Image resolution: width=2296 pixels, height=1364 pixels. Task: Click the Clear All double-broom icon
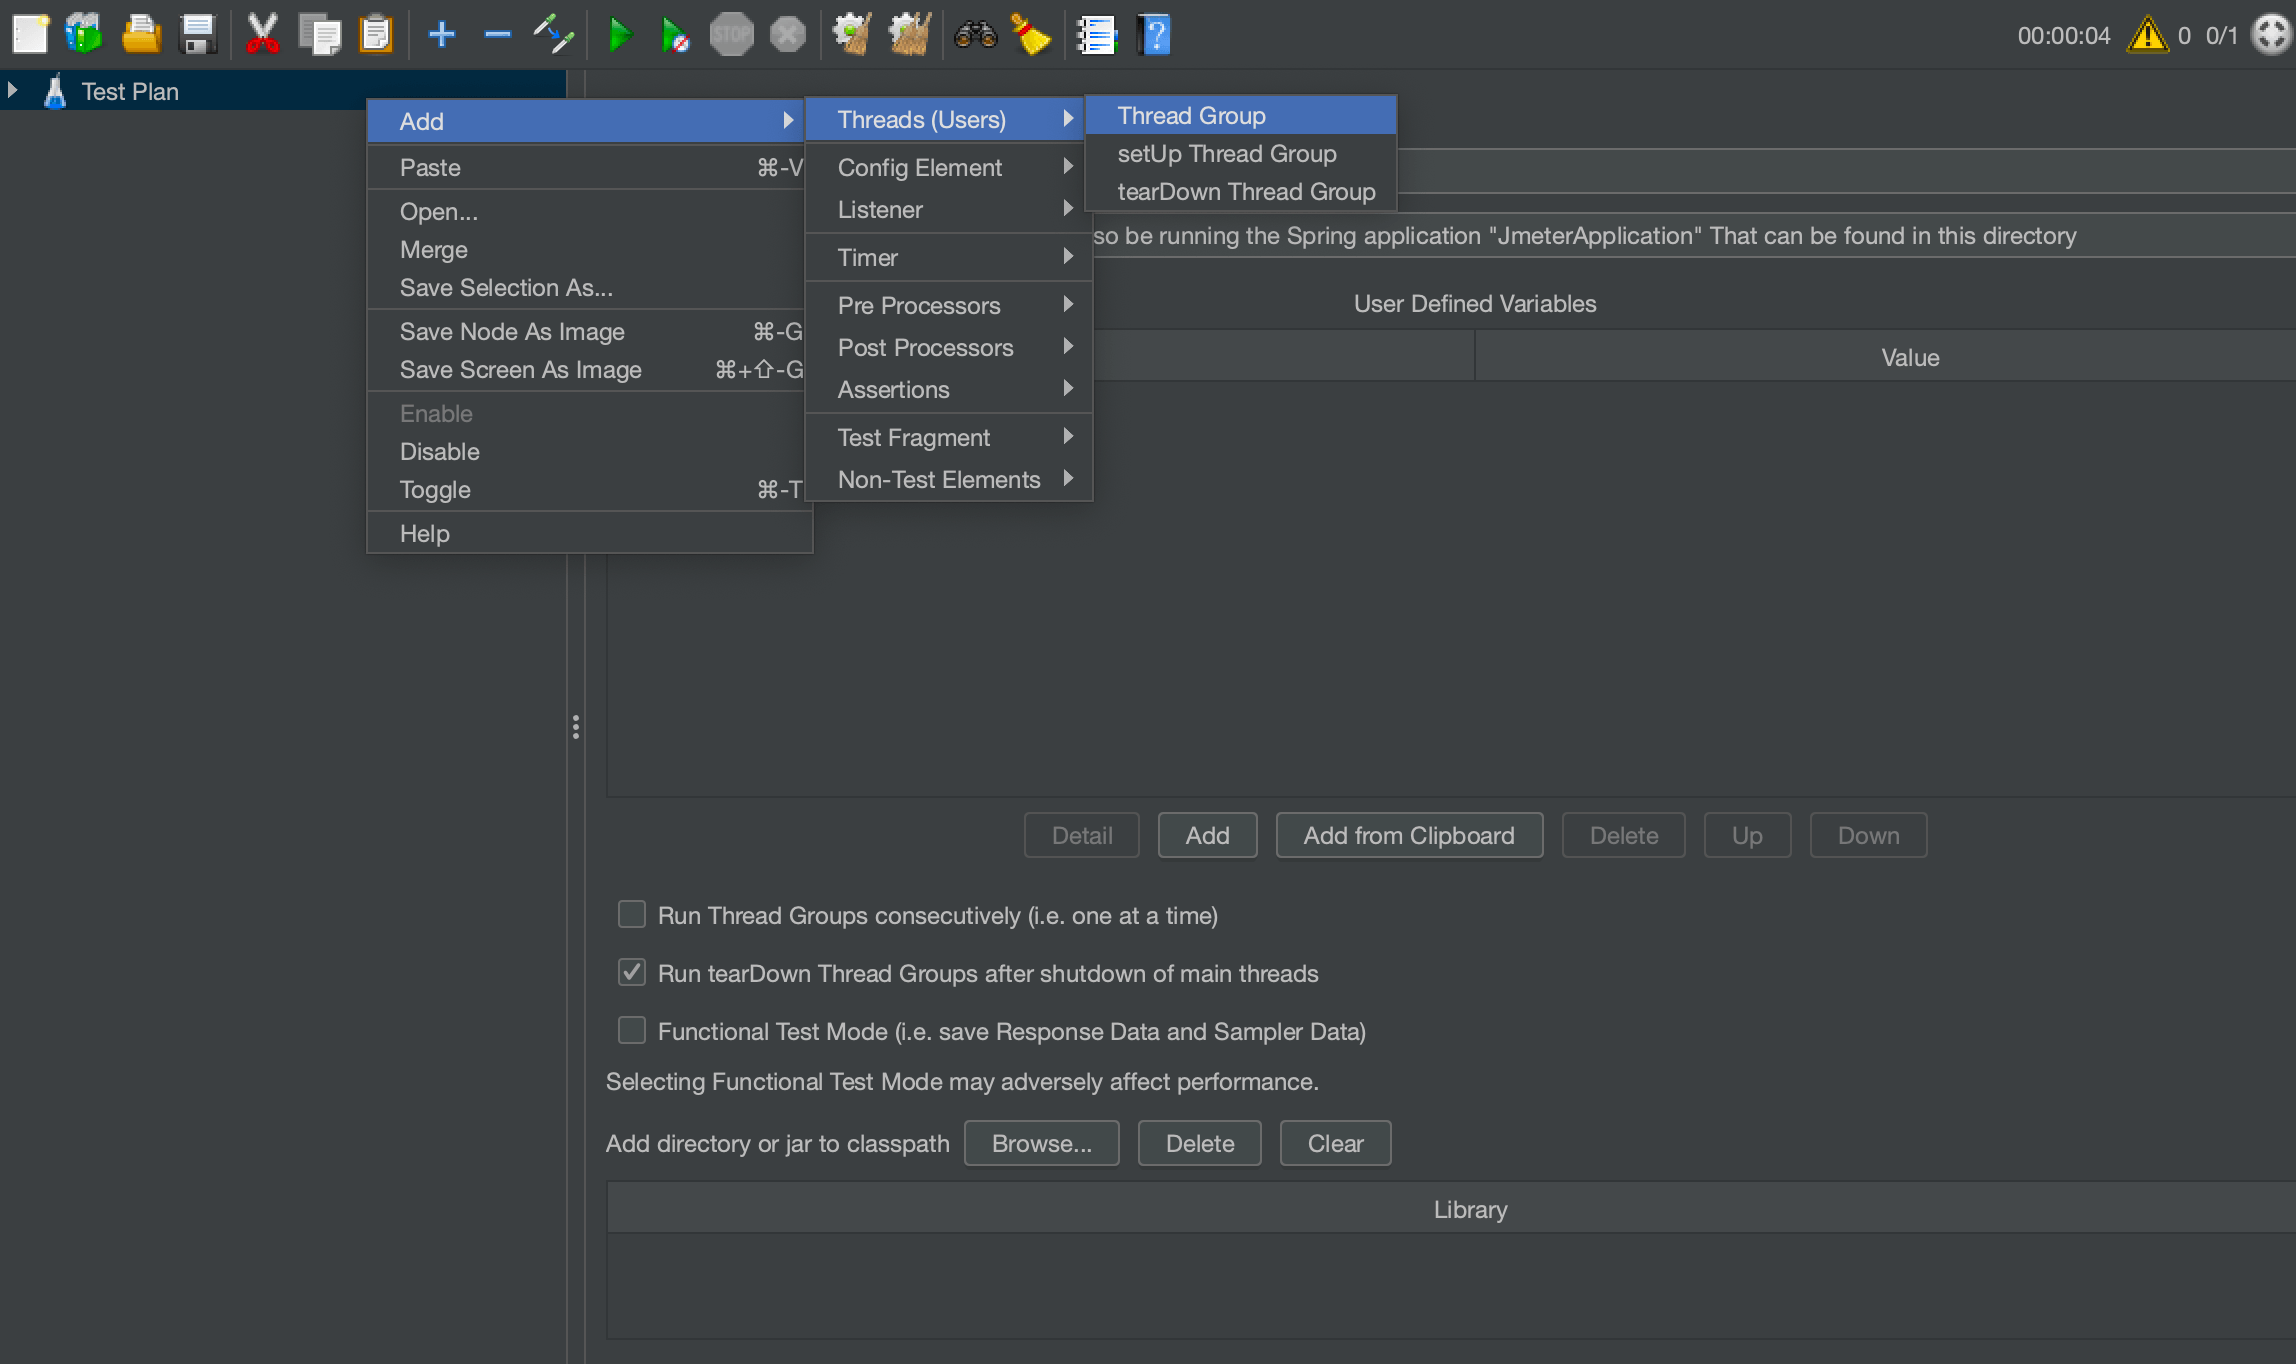pos(909,34)
